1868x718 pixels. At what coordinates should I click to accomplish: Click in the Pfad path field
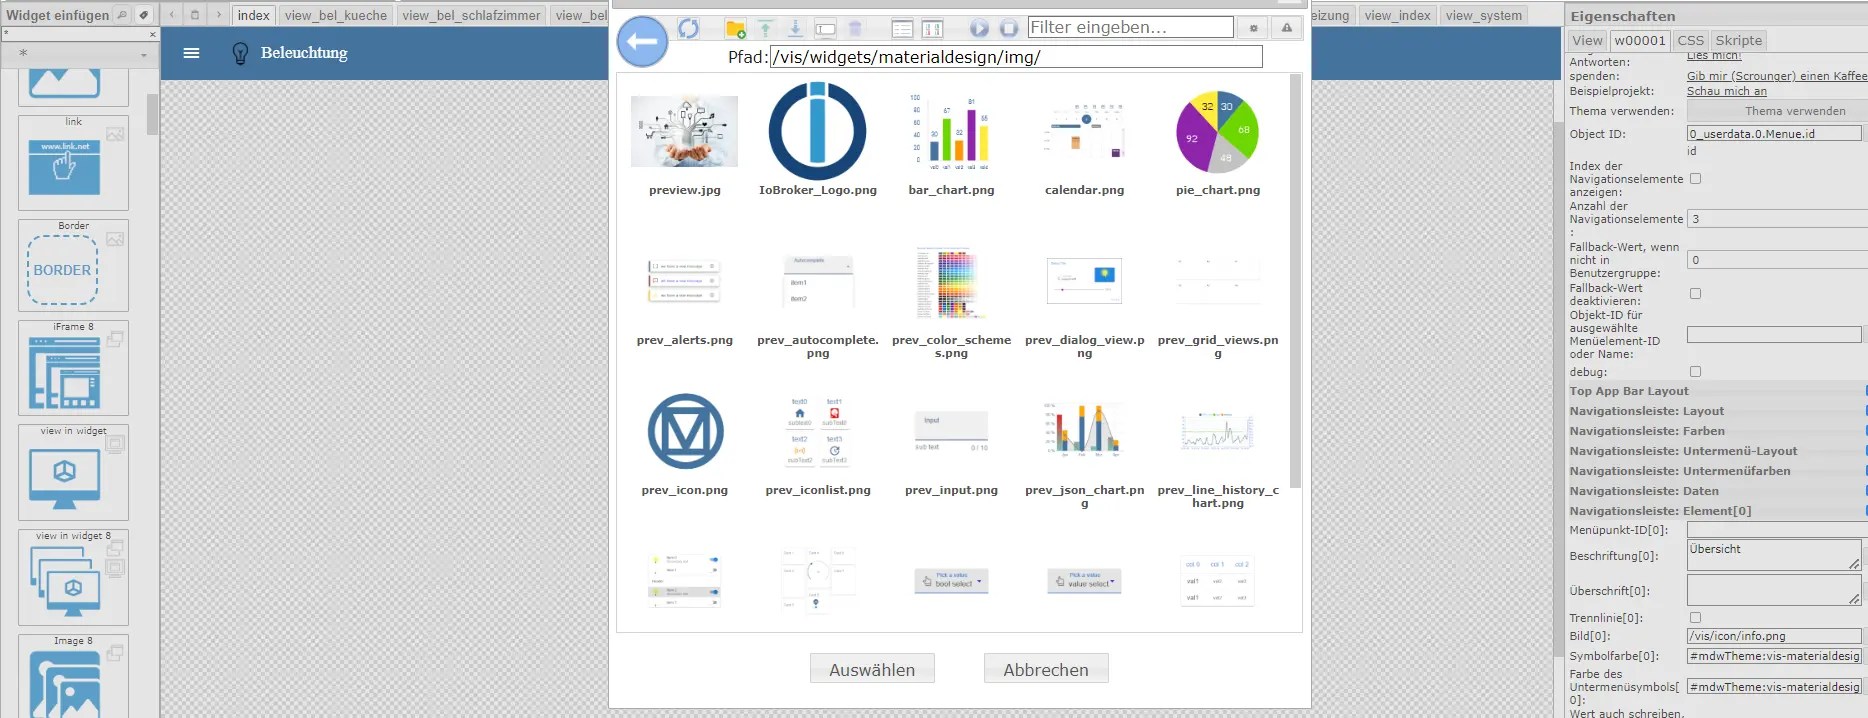point(1015,57)
